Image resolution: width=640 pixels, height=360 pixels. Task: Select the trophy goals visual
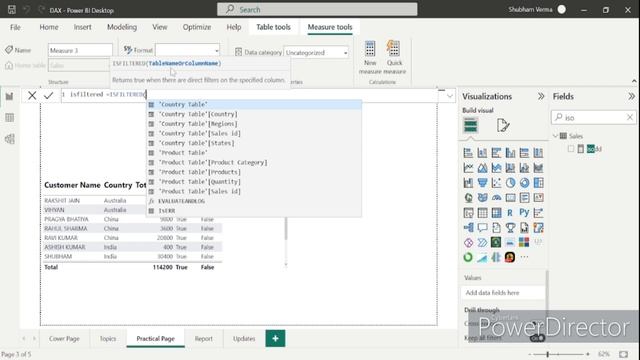pyautogui.click(x=510, y=228)
